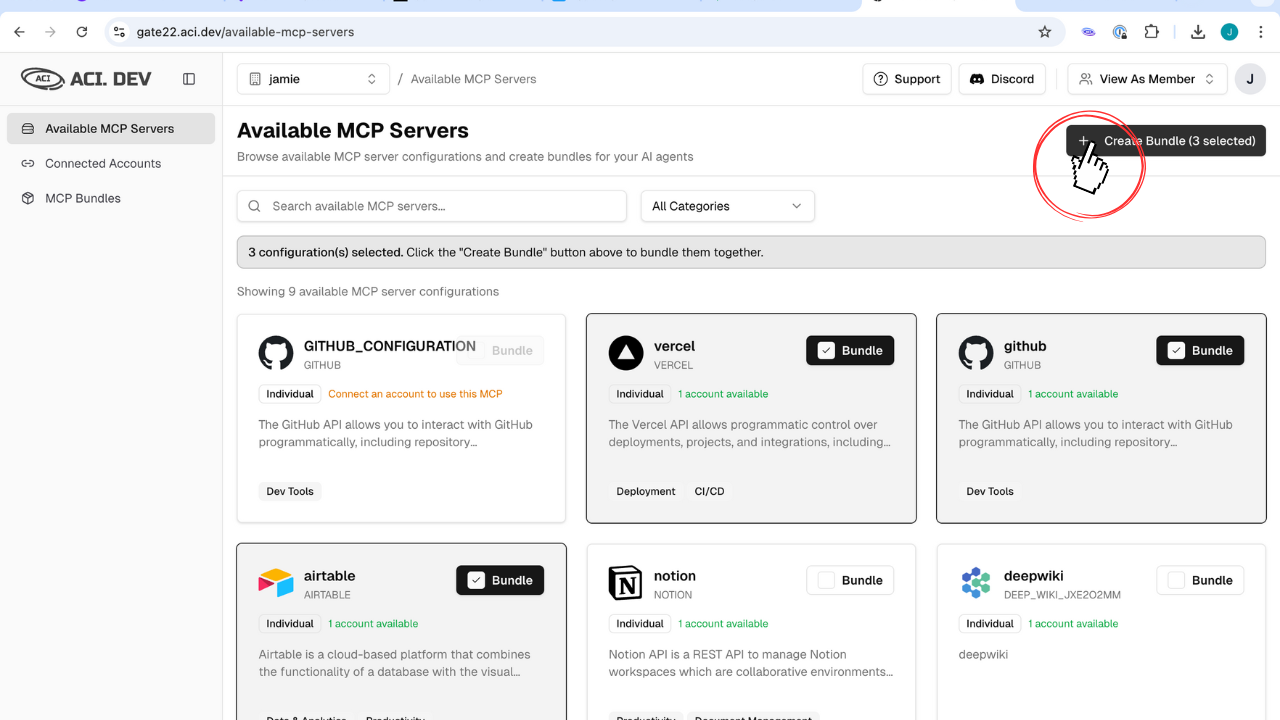Click the user avatar J in header
This screenshot has height=720, width=1280.
coord(1250,79)
